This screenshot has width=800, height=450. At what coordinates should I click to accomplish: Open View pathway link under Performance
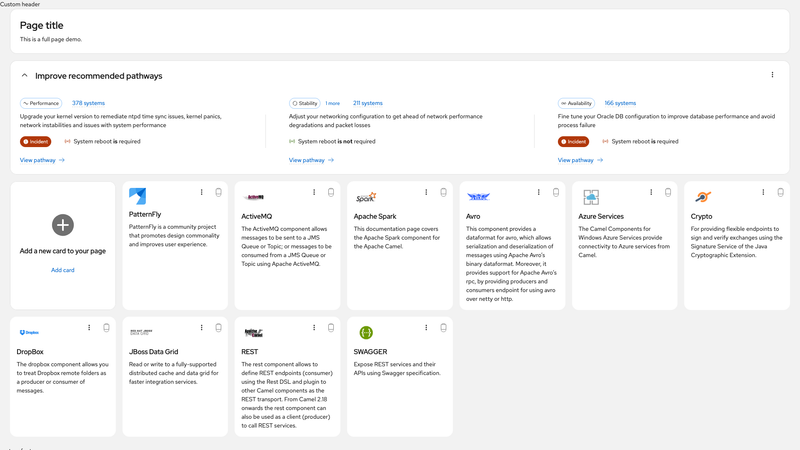(42, 160)
